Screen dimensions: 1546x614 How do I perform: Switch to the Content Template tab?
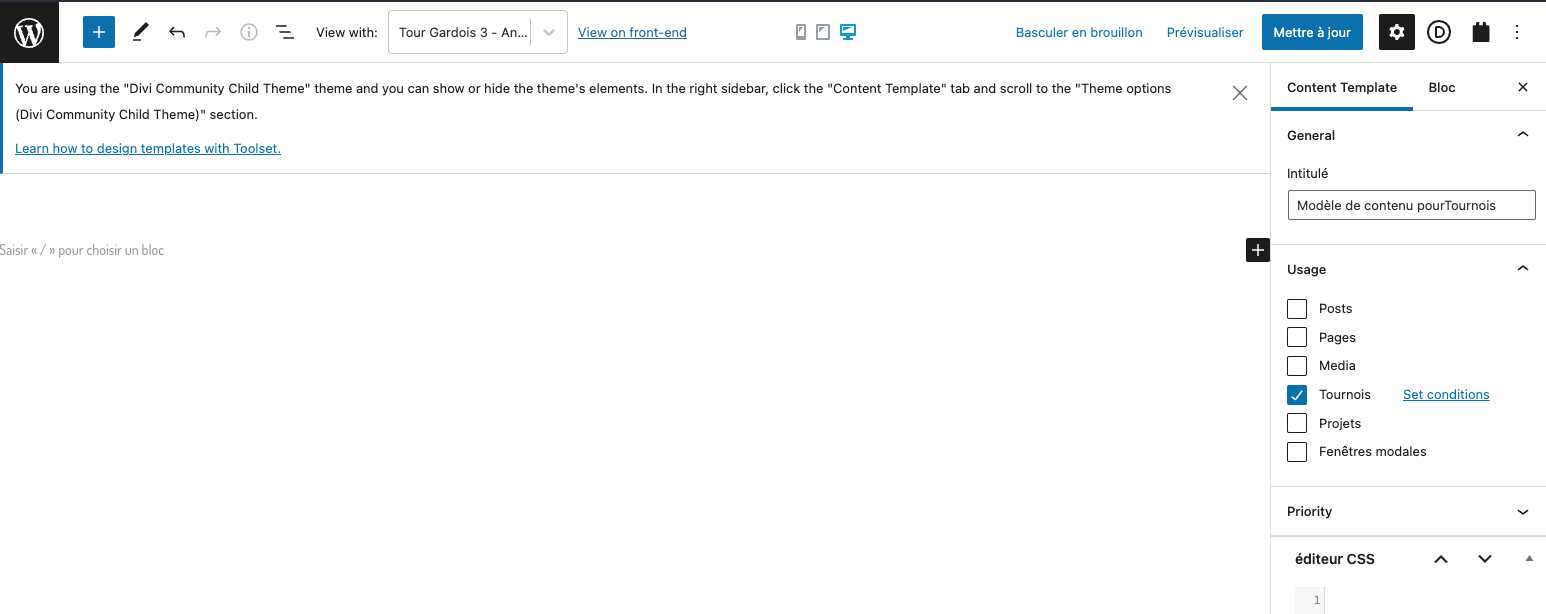click(x=1342, y=87)
